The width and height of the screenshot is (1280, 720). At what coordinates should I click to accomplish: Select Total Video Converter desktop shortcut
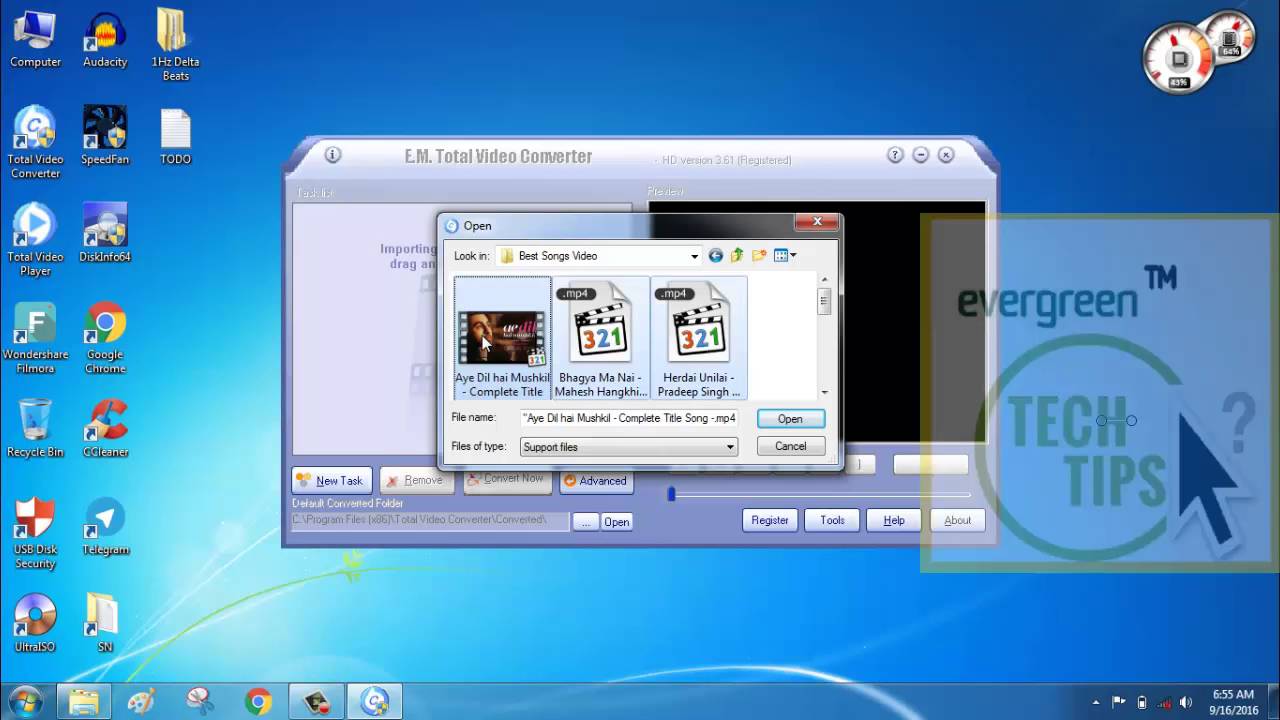[x=35, y=142]
